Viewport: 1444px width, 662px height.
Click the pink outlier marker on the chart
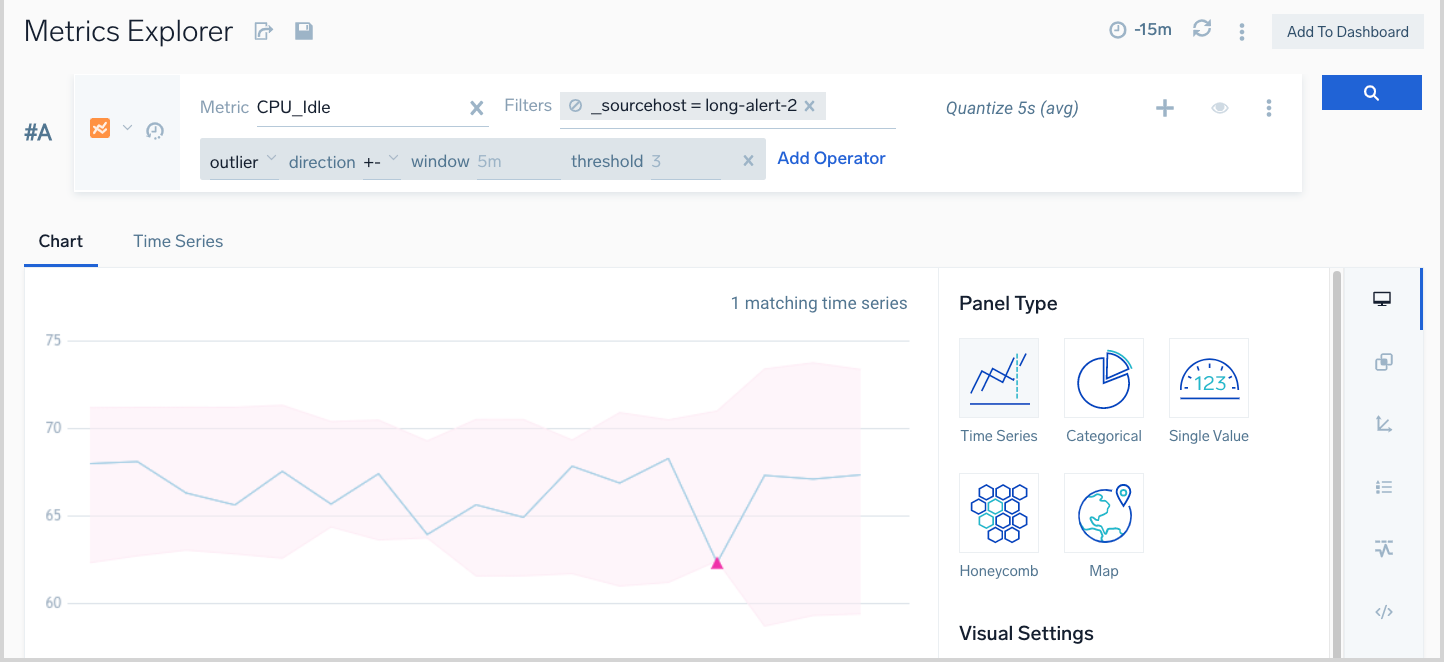pos(716,564)
